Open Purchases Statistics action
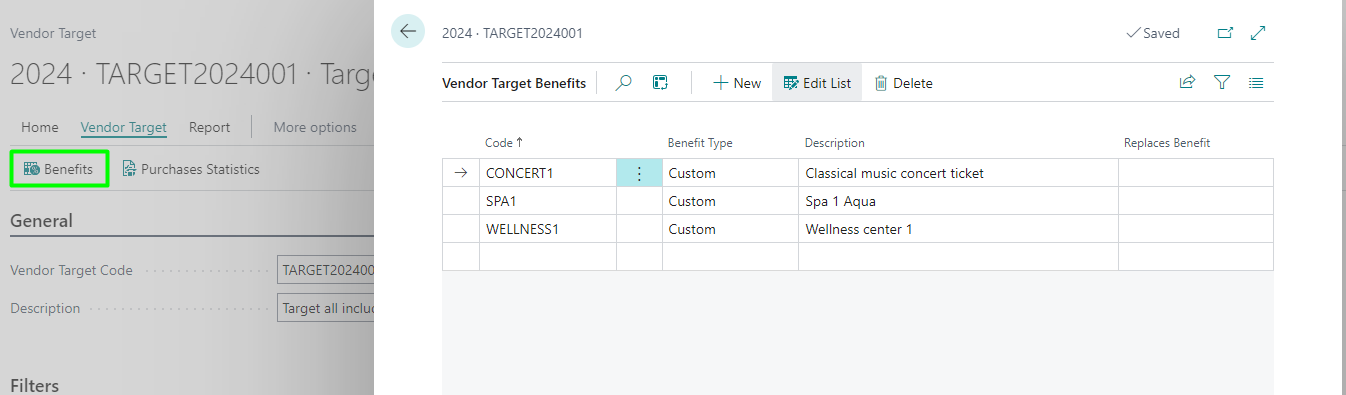 pyautogui.click(x=191, y=169)
